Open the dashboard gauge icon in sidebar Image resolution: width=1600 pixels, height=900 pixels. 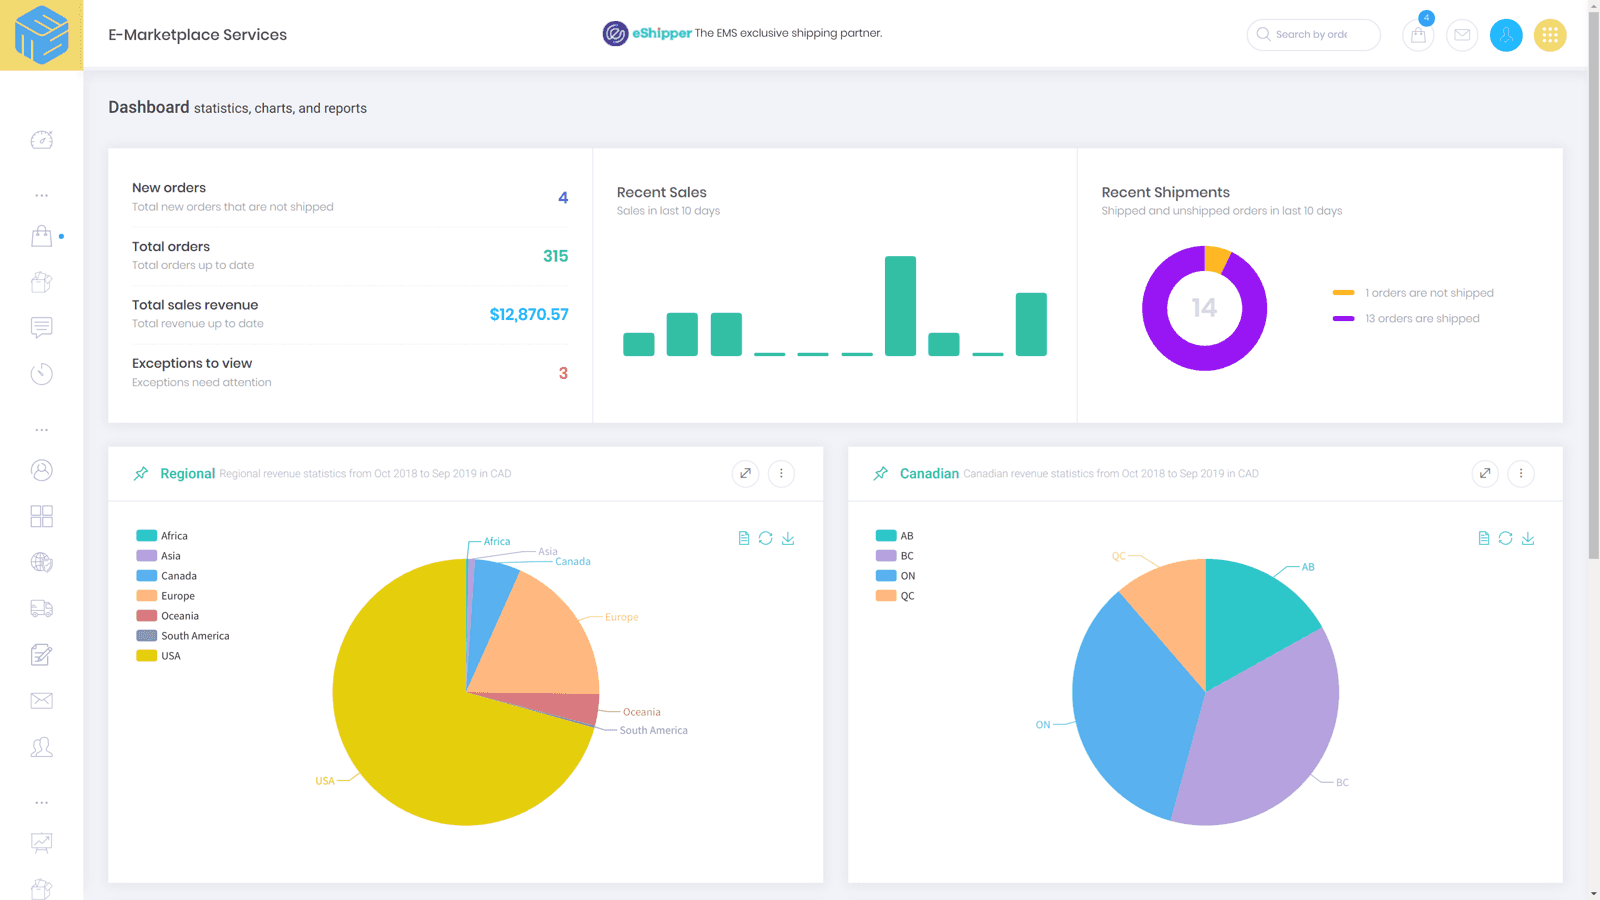coord(41,140)
